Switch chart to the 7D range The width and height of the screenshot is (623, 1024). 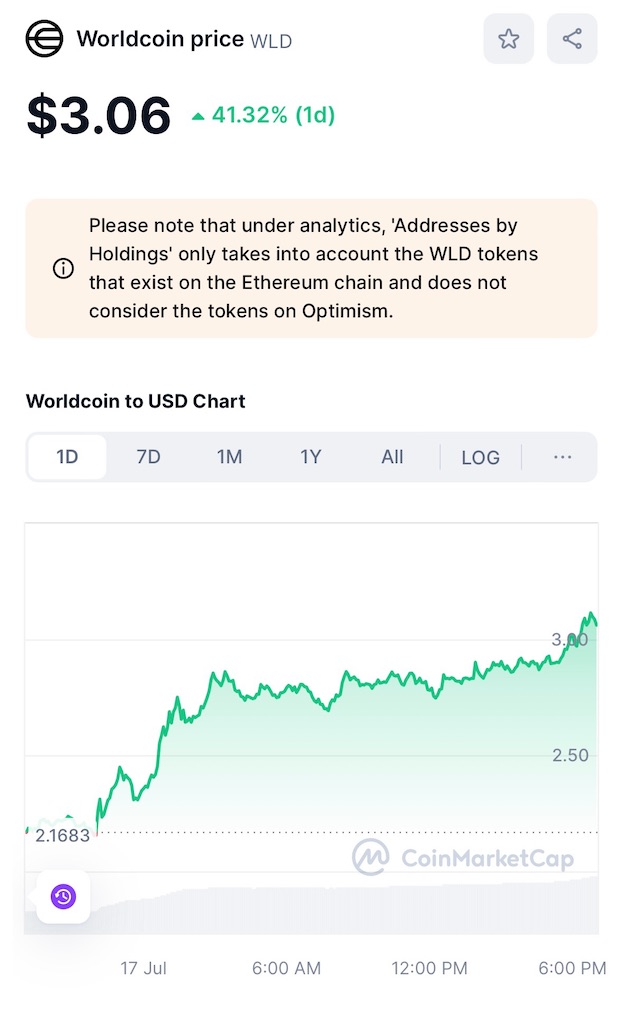pos(148,456)
